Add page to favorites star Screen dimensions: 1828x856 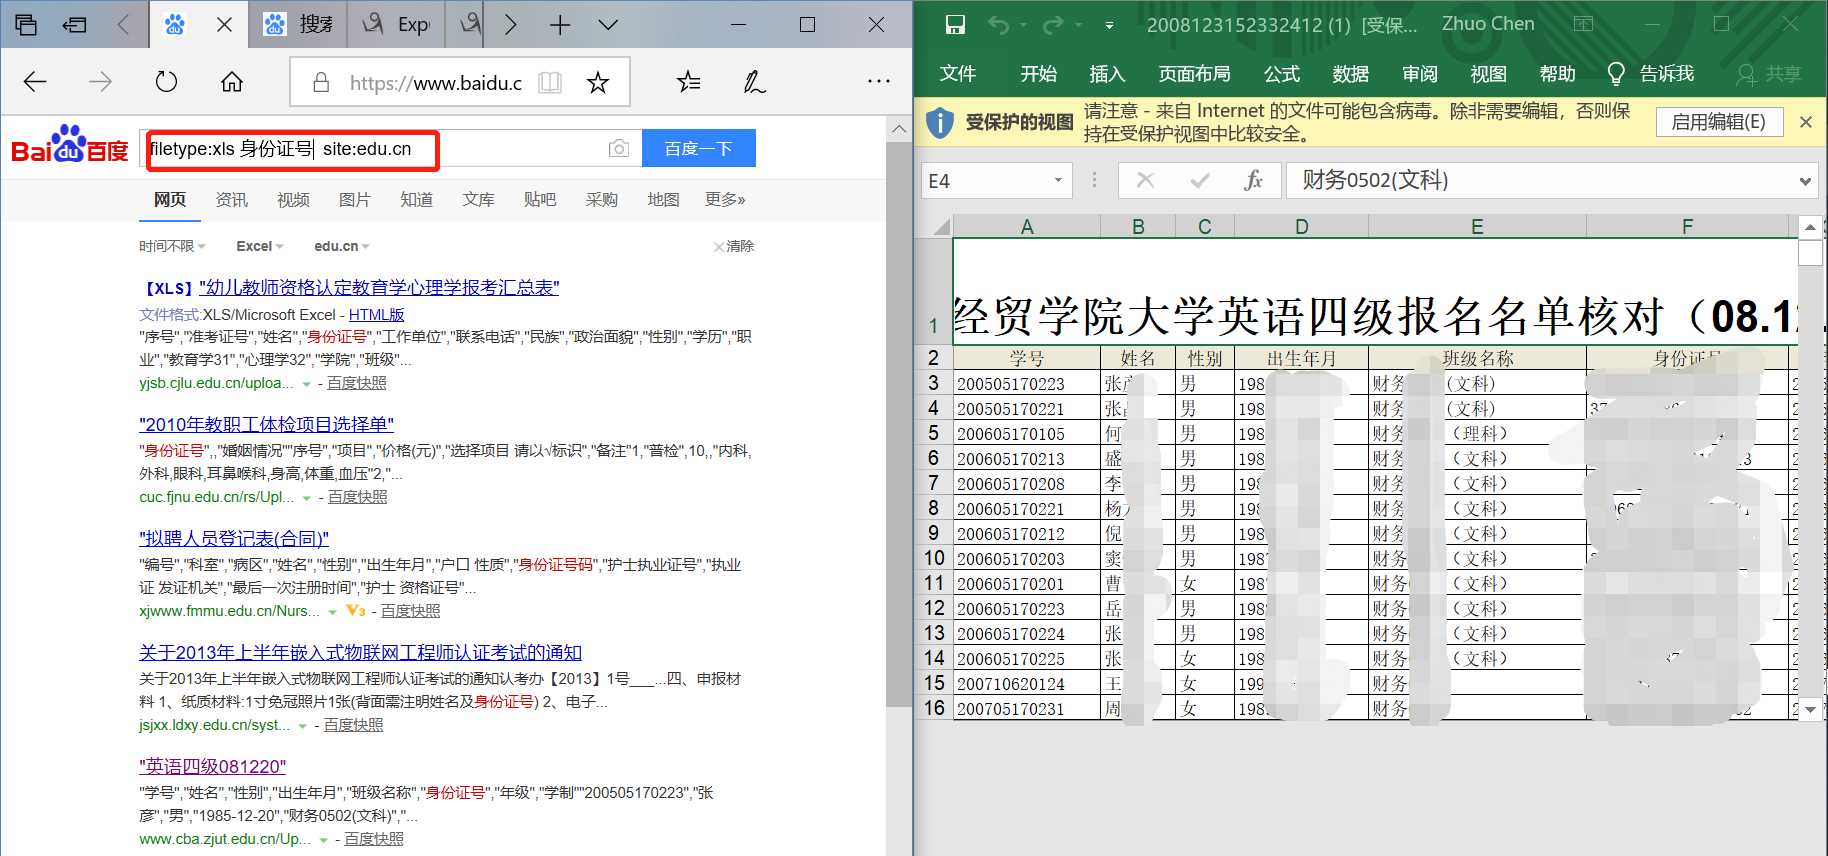tap(598, 83)
